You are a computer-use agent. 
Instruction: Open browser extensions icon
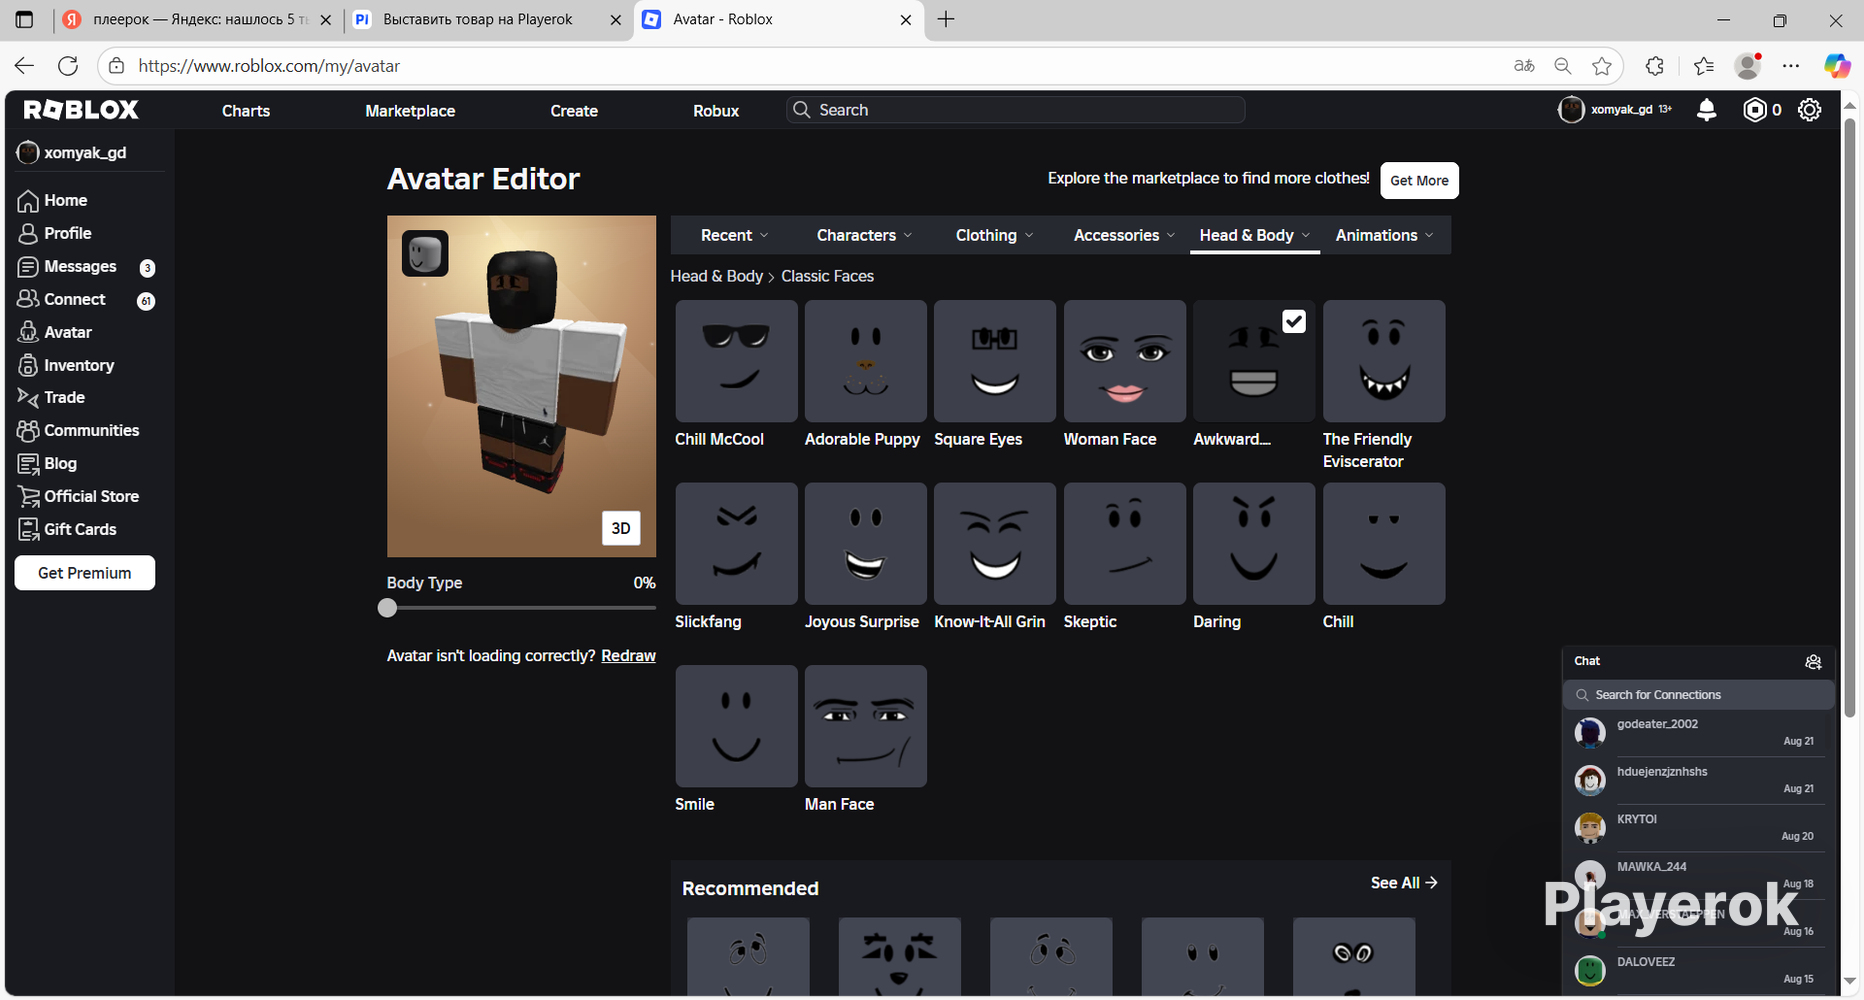pyautogui.click(x=1655, y=66)
